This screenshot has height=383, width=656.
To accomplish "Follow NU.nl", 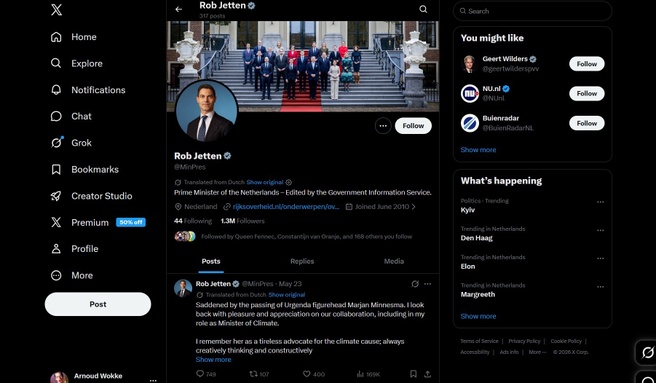I will pos(587,93).
